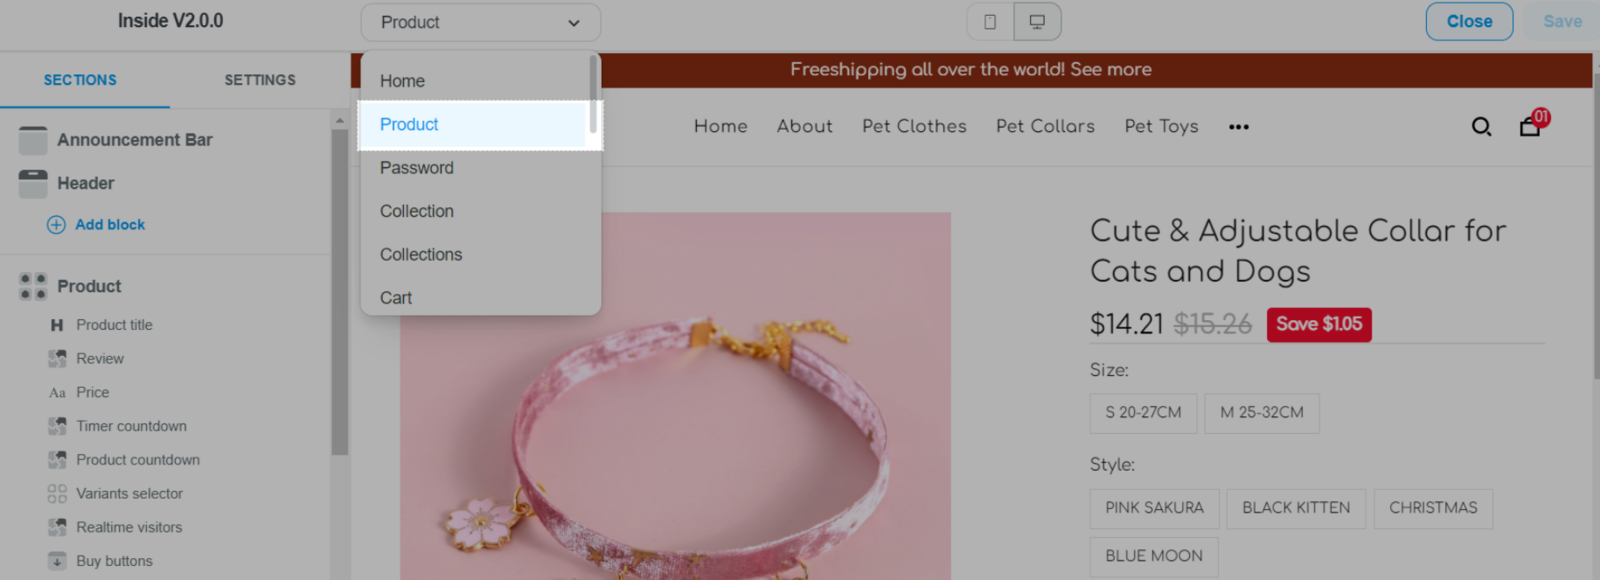This screenshot has height=580, width=1600.
Task: Select the PINK SAKURA style
Action: [1154, 508]
